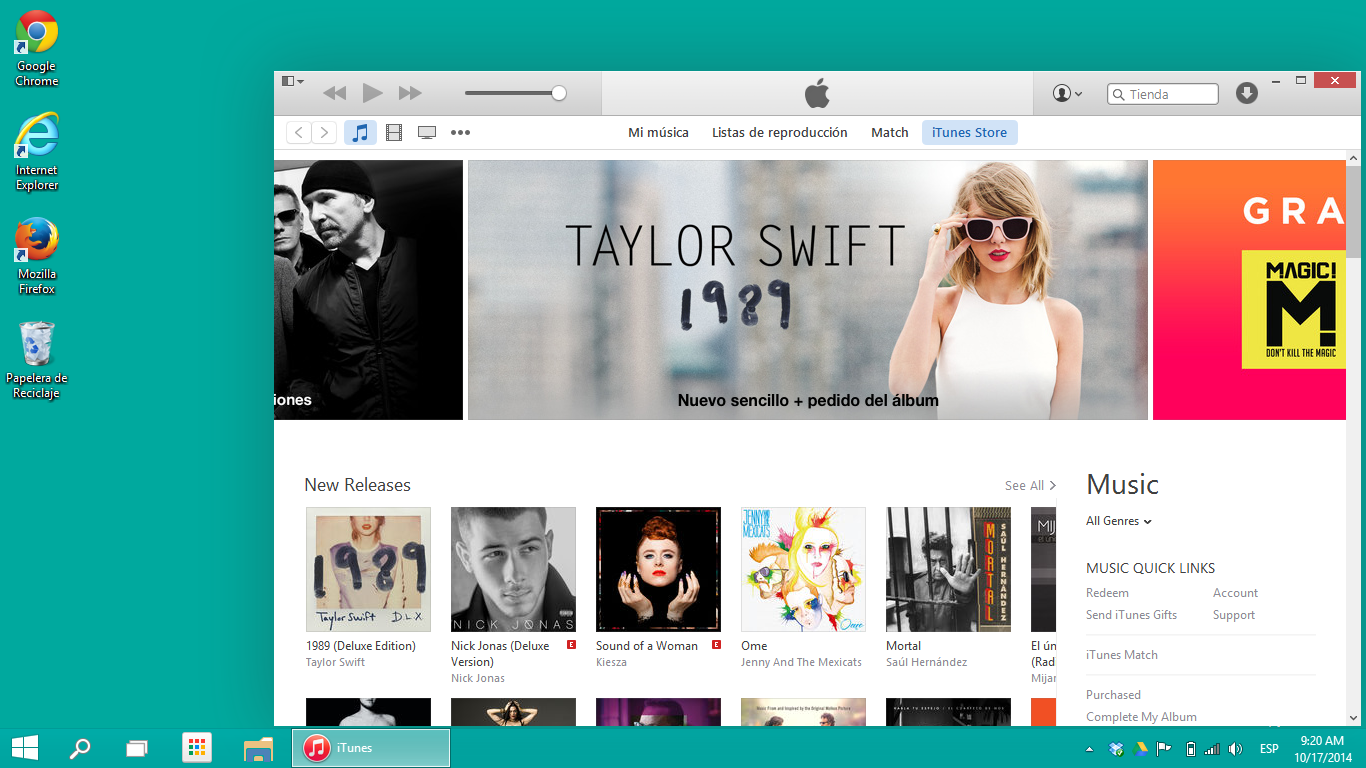Click the ESP language indicator
The image size is (1366, 768).
click(x=1269, y=749)
